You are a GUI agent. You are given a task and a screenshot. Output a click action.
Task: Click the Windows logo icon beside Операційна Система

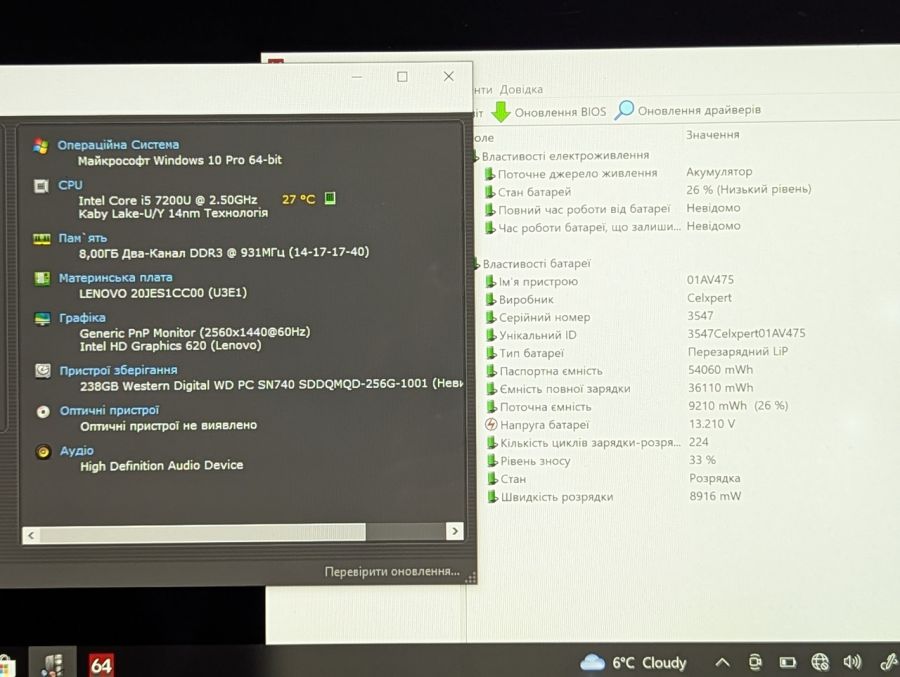pos(41,146)
